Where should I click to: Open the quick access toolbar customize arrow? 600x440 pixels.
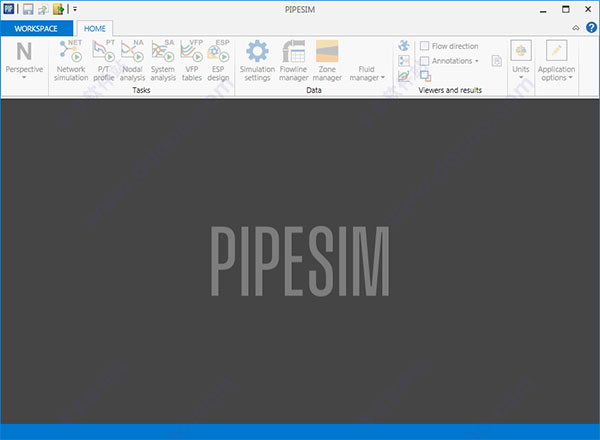pyautogui.click(x=75, y=9)
